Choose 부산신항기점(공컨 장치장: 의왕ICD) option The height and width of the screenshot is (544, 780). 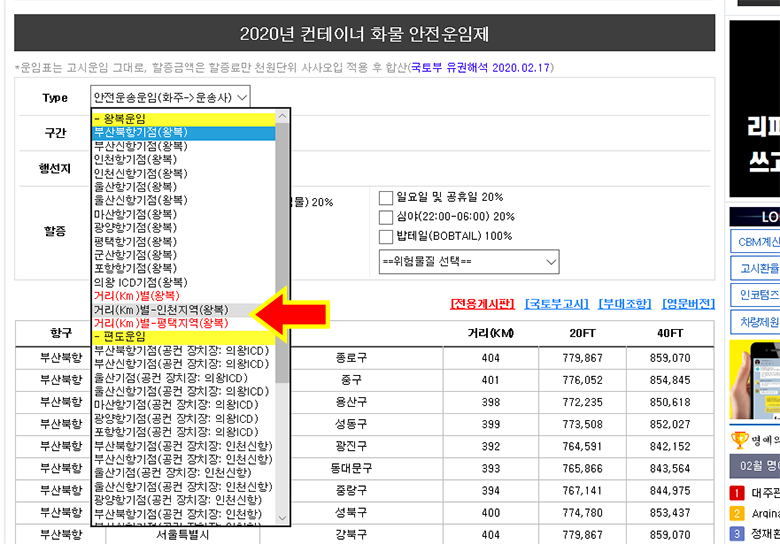pos(184,364)
